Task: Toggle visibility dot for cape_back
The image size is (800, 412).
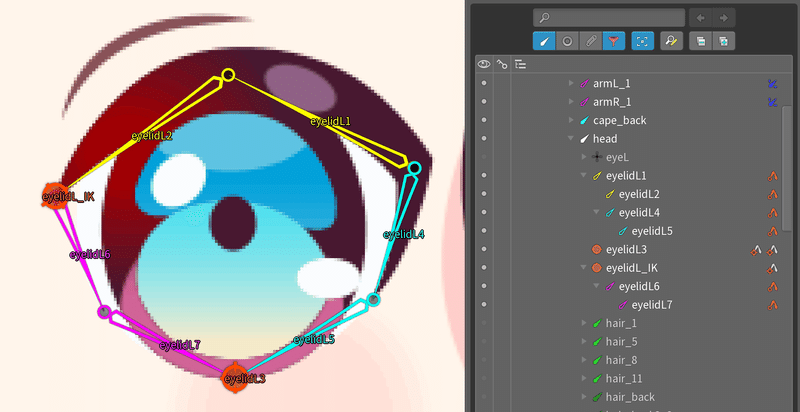Action: (484, 120)
